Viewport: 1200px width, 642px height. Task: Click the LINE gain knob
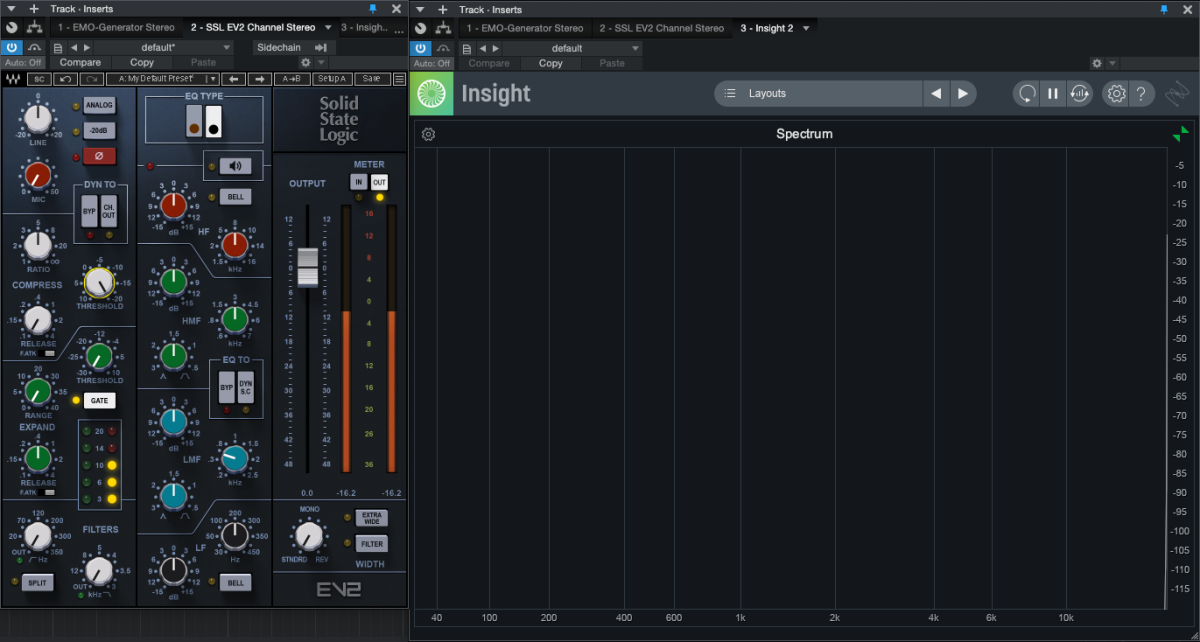[37, 119]
